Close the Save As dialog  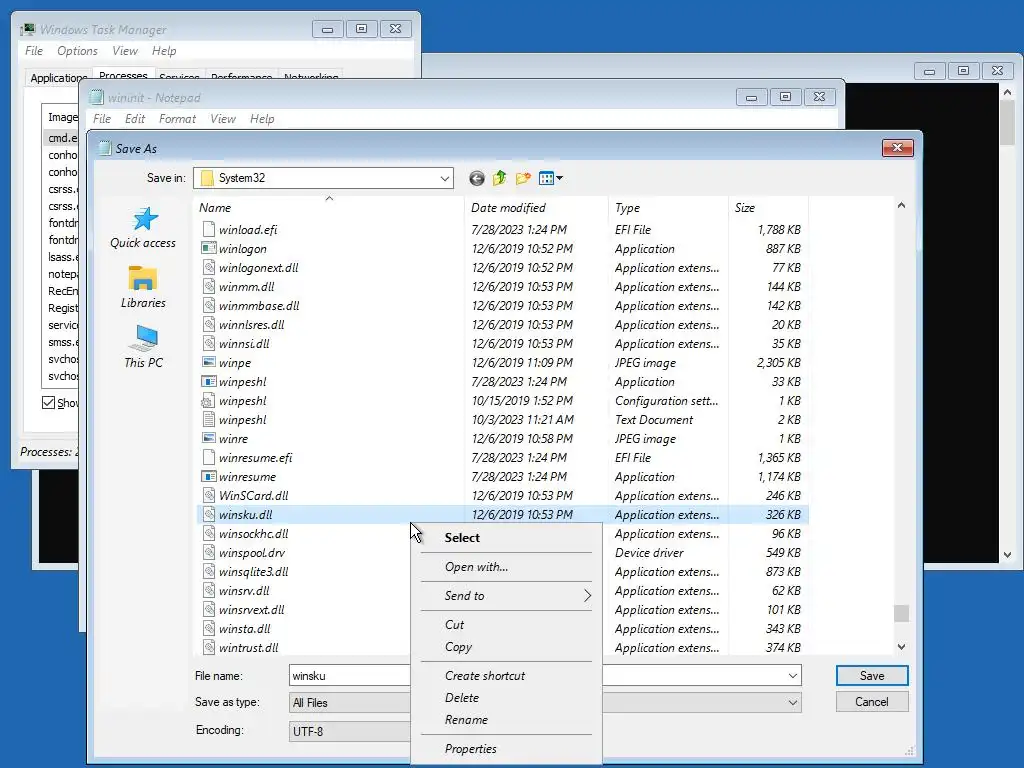click(x=897, y=148)
